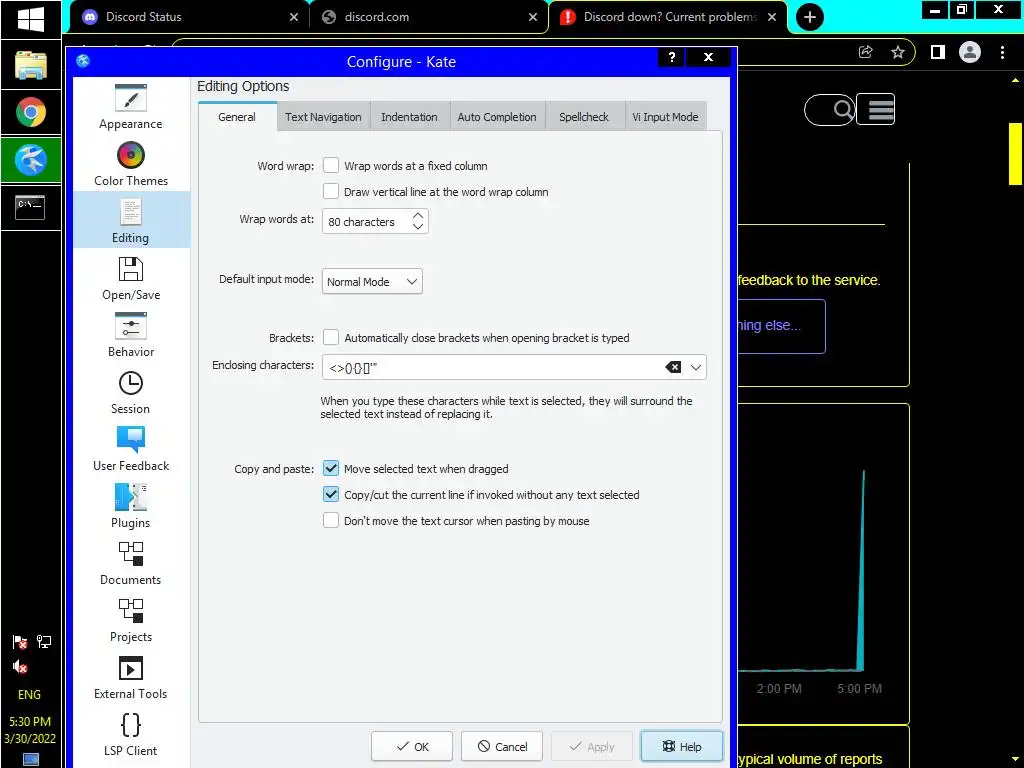This screenshot has height=768, width=1024.
Task: Open the External Tools settings page
Action: click(131, 676)
